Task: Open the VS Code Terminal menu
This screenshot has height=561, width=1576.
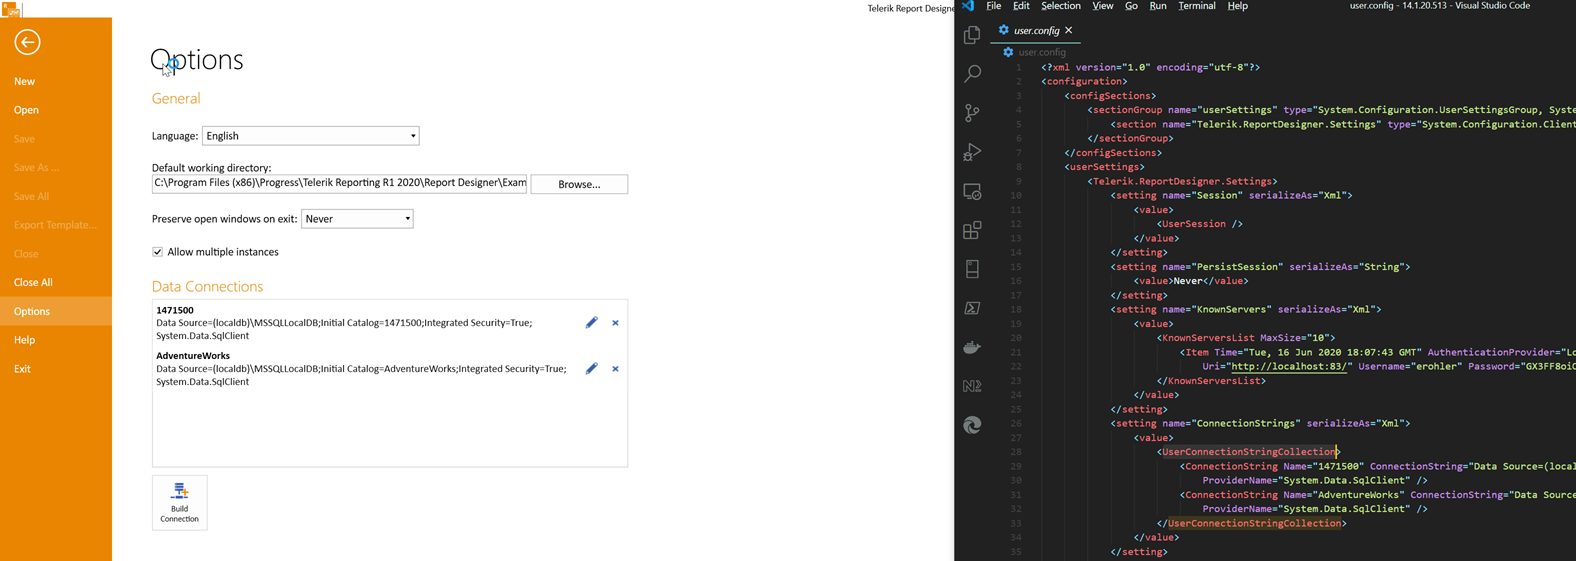Action: tap(1196, 6)
